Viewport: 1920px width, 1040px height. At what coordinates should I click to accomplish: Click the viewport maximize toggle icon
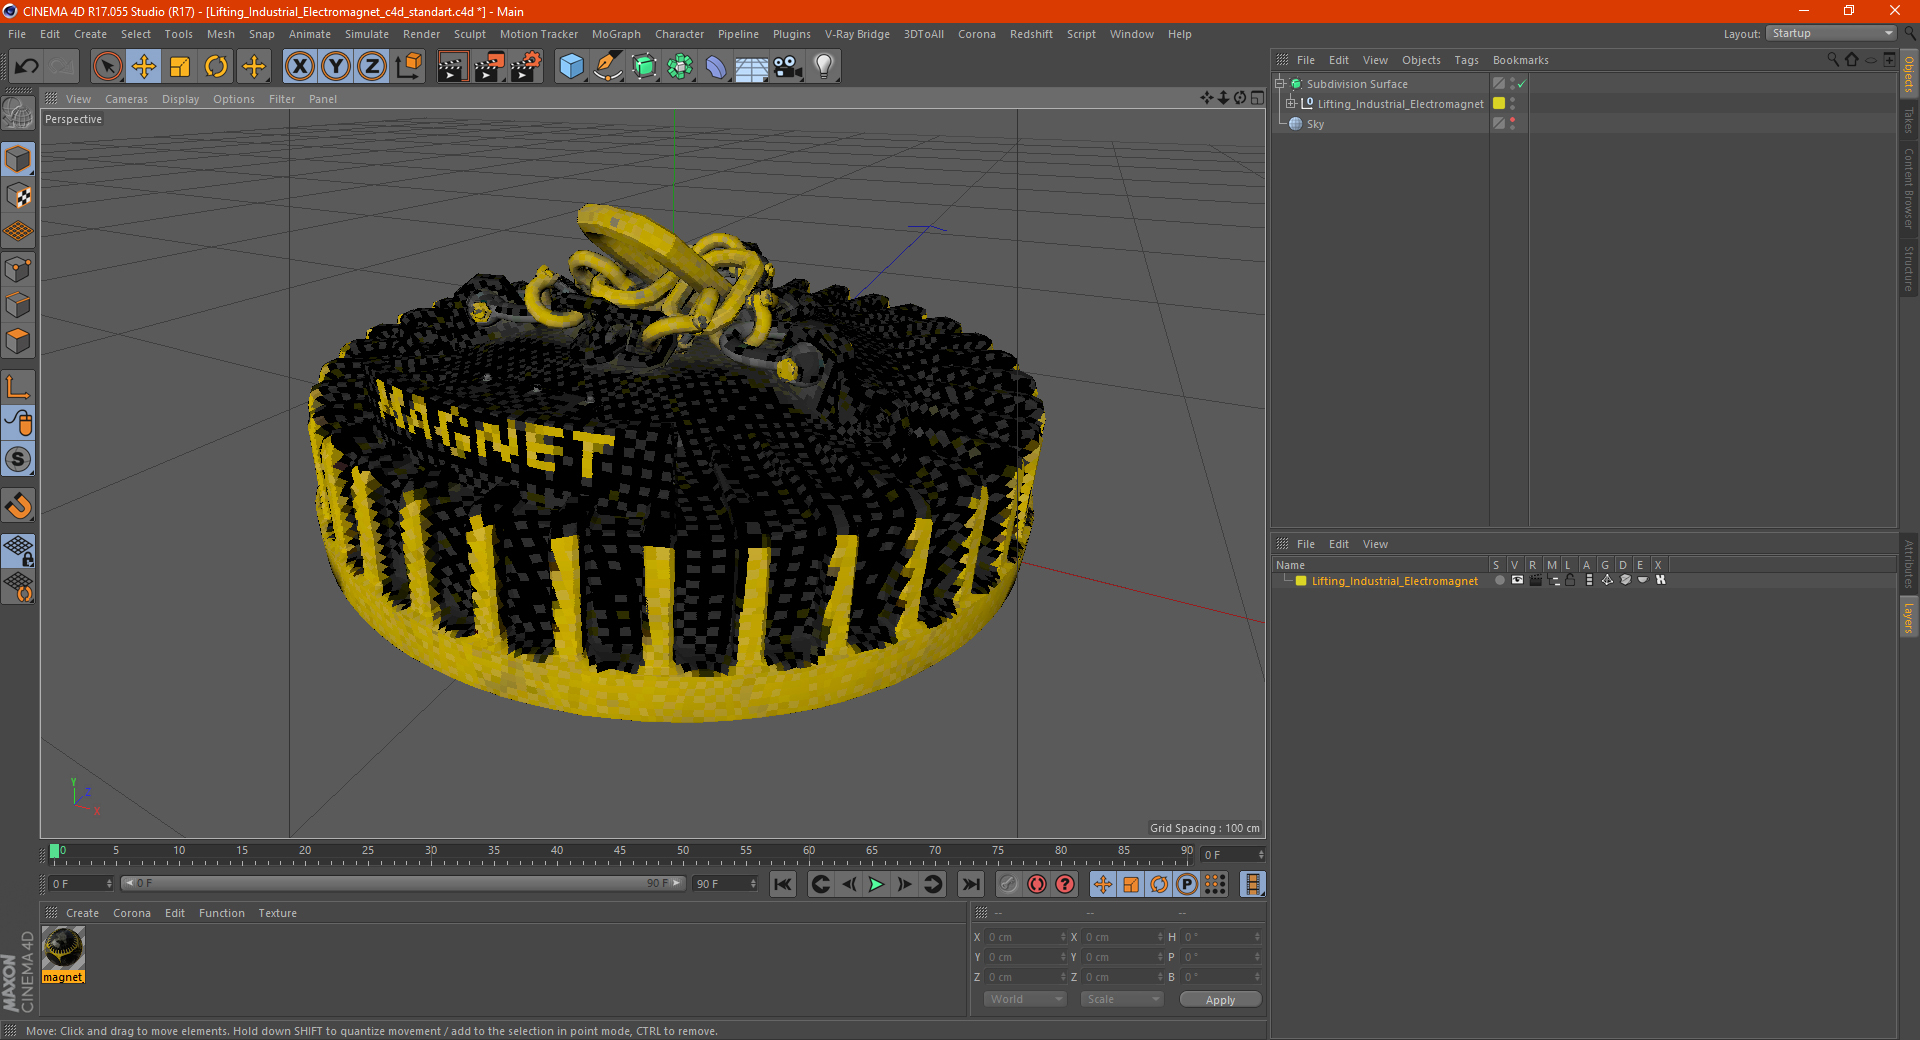tap(1257, 98)
